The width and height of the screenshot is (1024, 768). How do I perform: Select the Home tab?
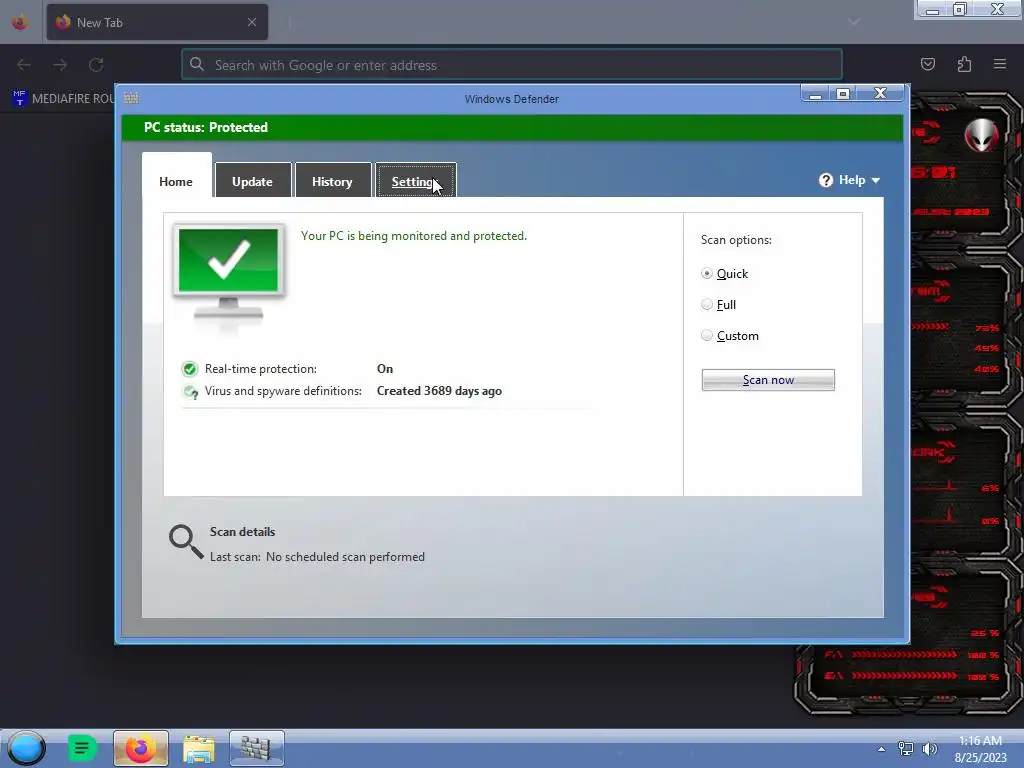coord(176,176)
